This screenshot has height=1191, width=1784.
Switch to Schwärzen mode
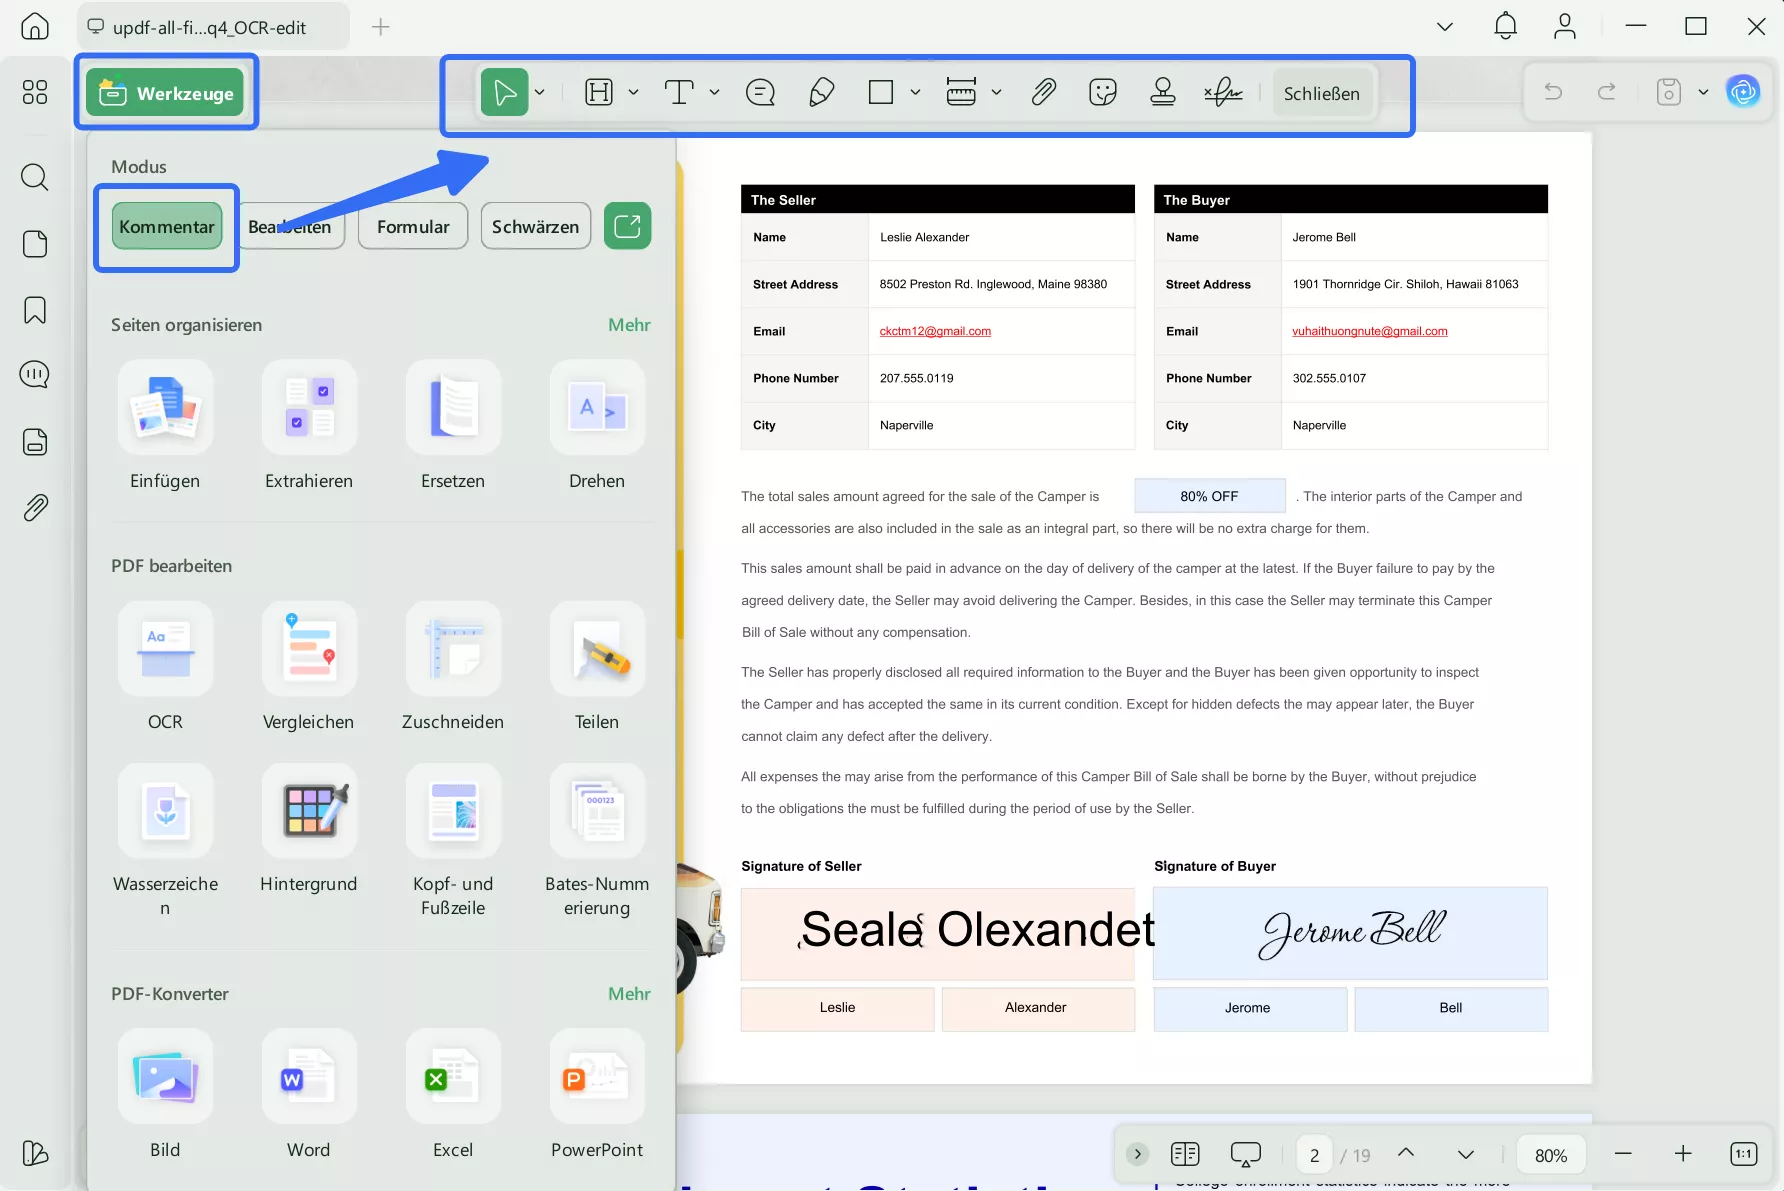(x=535, y=226)
